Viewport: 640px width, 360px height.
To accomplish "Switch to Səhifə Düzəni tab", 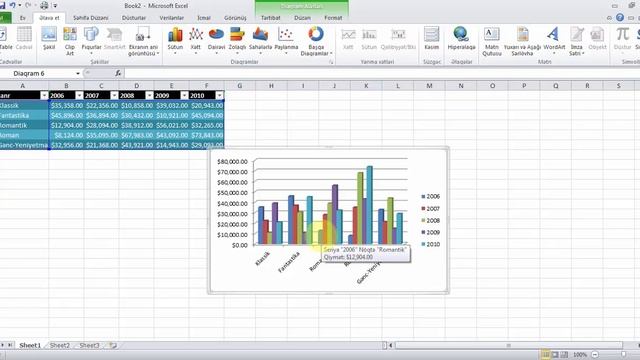I will (x=91, y=18).
